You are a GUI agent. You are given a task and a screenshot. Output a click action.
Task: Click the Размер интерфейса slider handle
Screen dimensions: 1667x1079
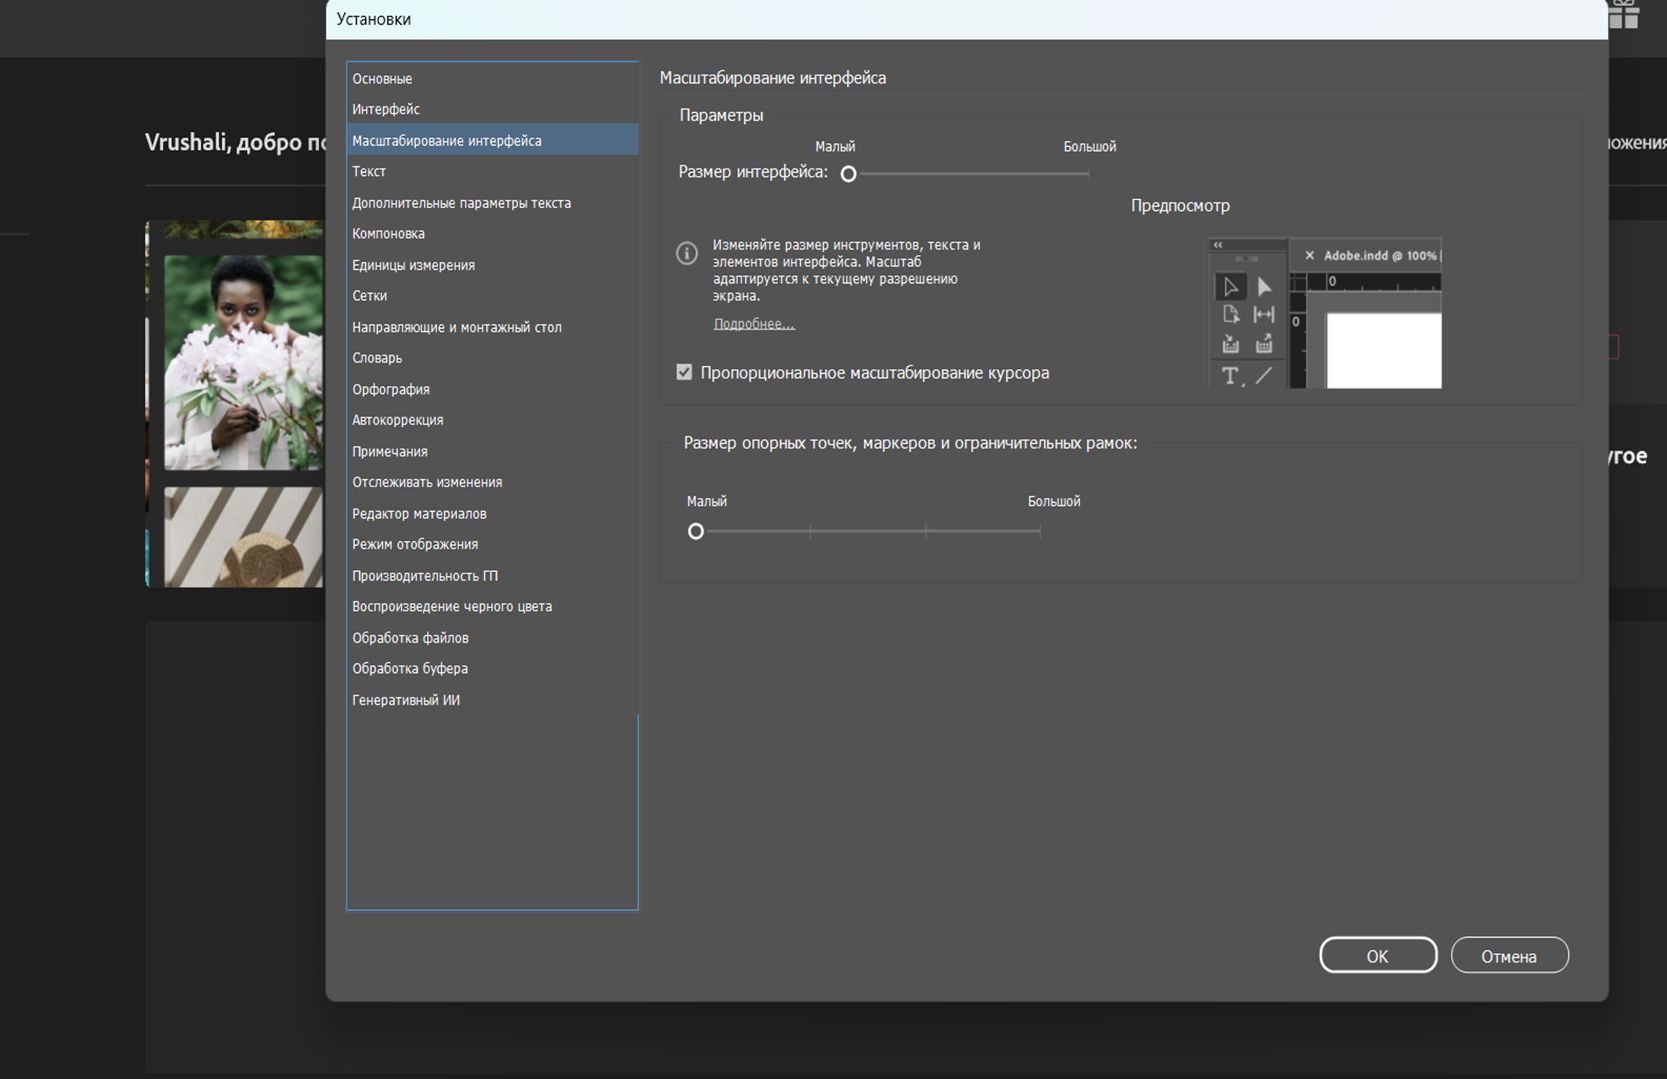[x=848, y=174]
